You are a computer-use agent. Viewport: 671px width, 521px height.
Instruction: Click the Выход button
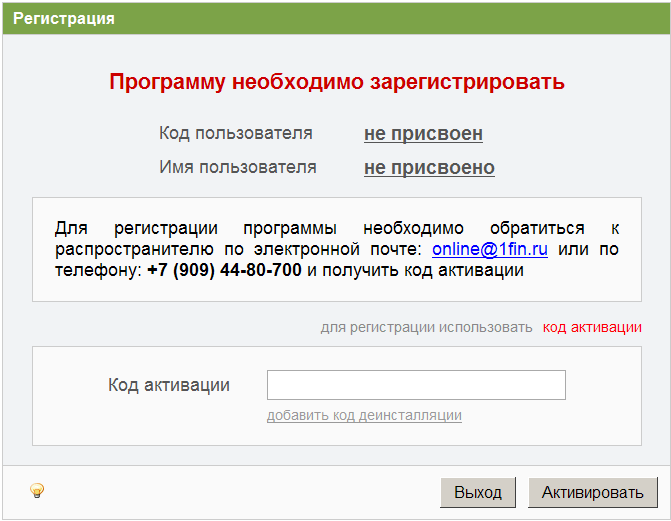pos(478,493)
